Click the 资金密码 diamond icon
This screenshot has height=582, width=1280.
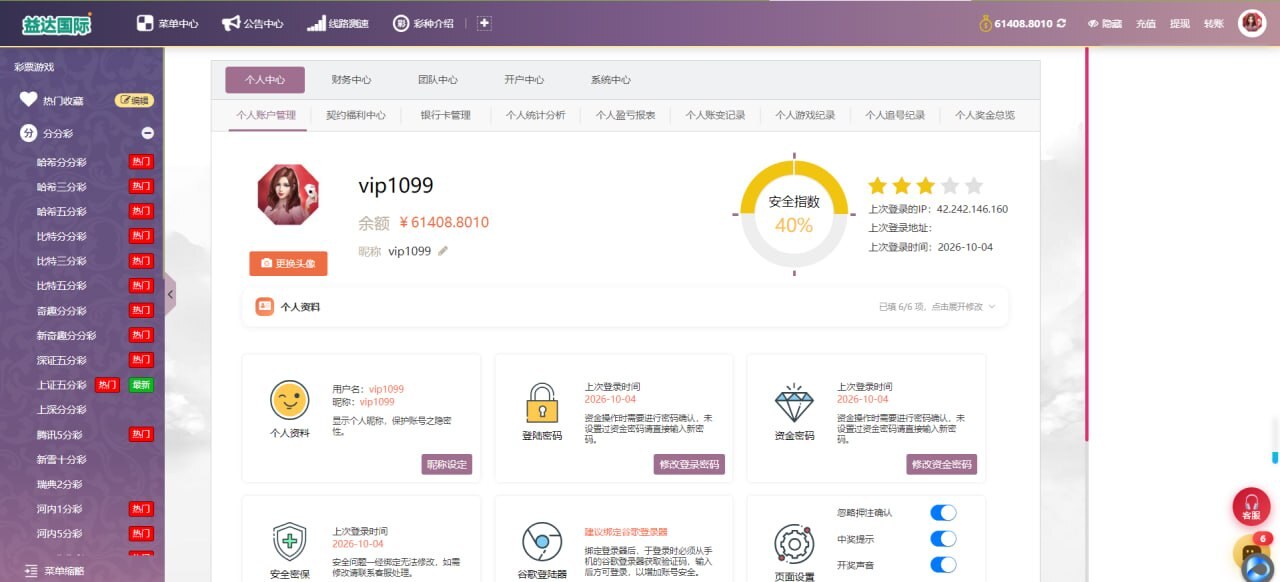coord(794,402)
